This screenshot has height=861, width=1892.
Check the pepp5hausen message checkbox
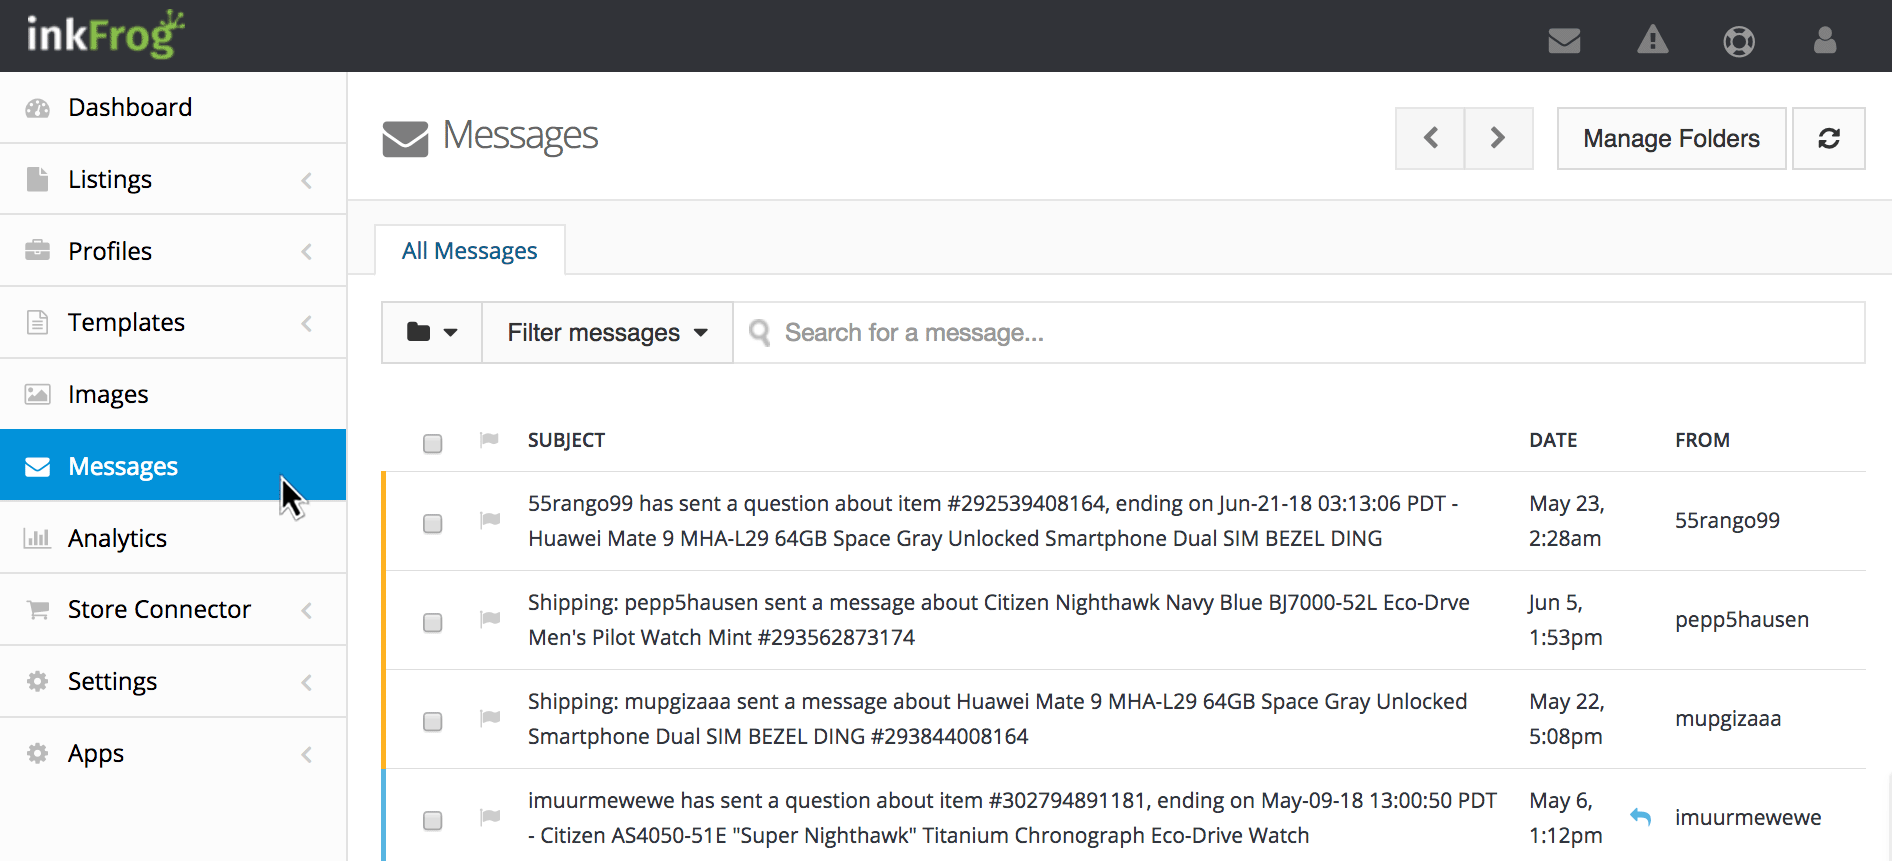pos(432,623)
